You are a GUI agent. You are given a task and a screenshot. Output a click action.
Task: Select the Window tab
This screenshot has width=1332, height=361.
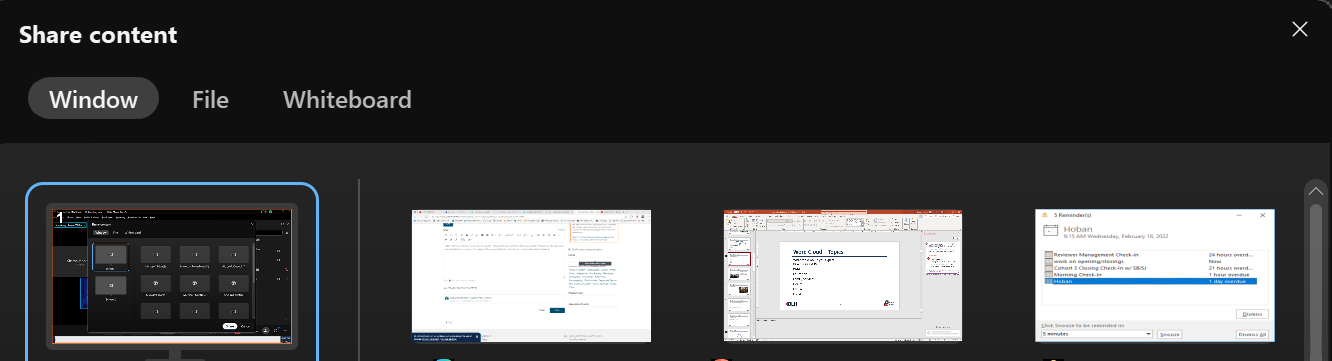pos(93,99)
